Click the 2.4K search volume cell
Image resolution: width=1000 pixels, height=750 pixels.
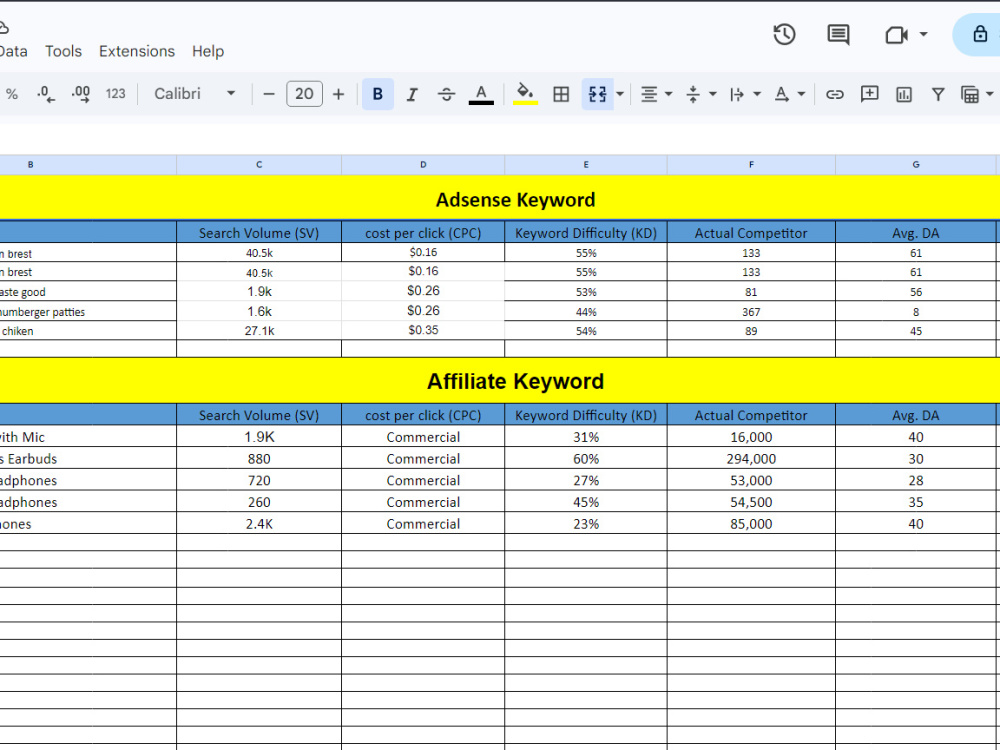259,524
